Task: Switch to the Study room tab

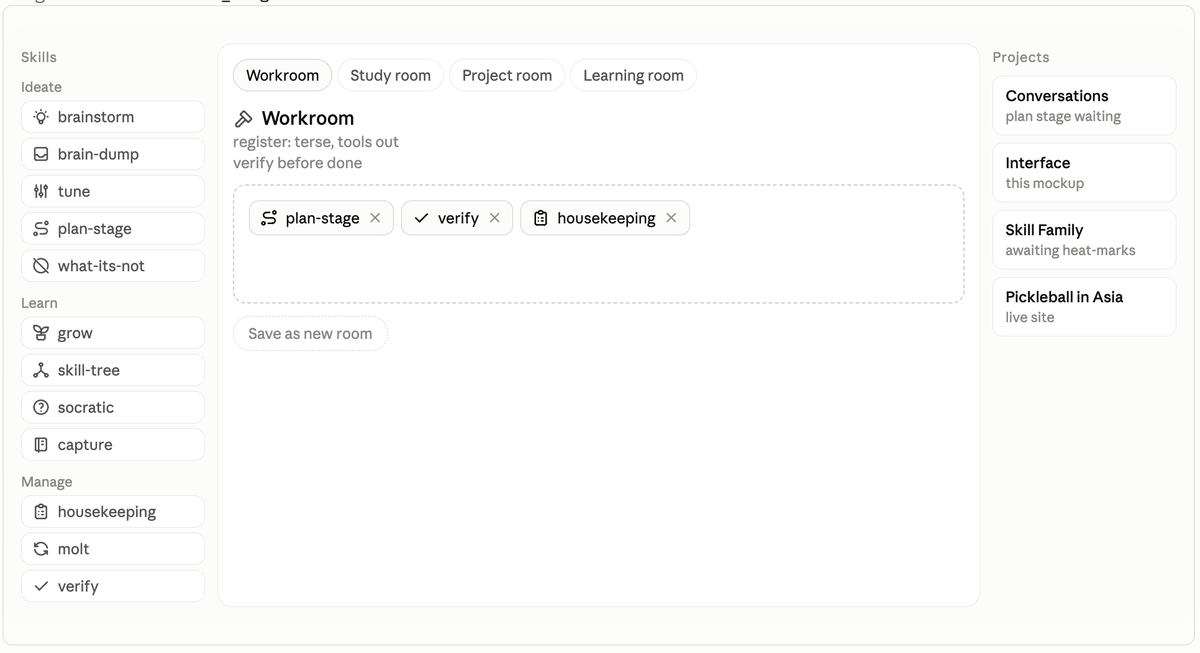Action: click(390, 75)
